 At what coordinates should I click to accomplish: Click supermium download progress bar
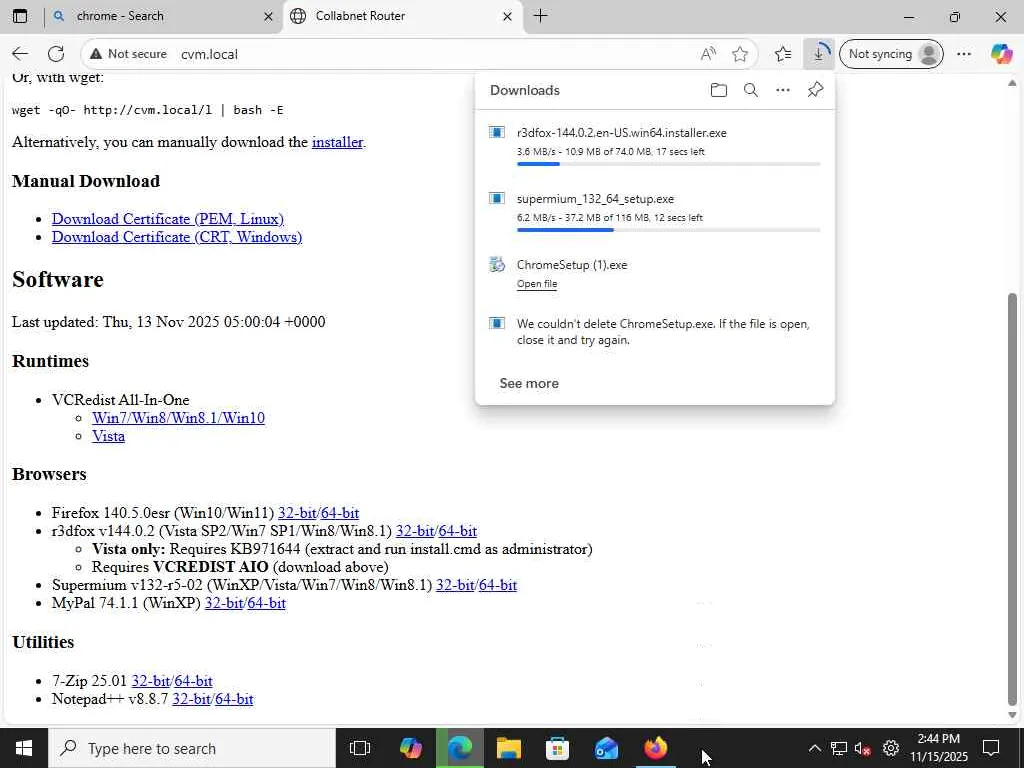pos(669,230)
